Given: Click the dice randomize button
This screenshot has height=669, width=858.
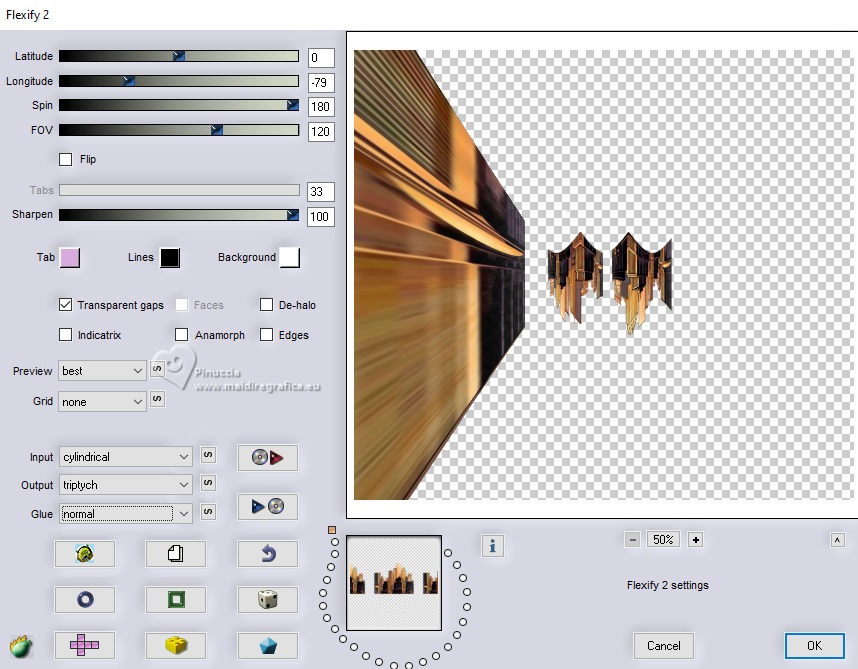Looking at the screenshot, I should point(268,600).
